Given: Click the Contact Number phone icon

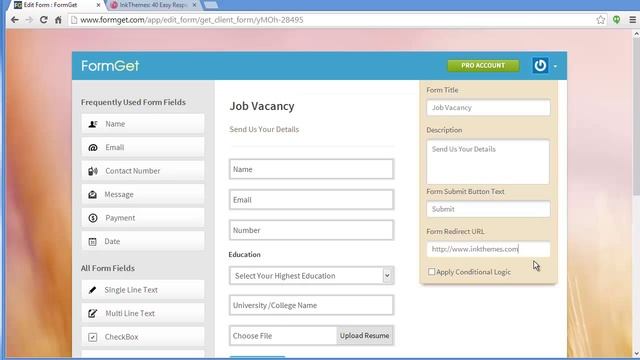Looking at the screenshot, I should (93, 171).
